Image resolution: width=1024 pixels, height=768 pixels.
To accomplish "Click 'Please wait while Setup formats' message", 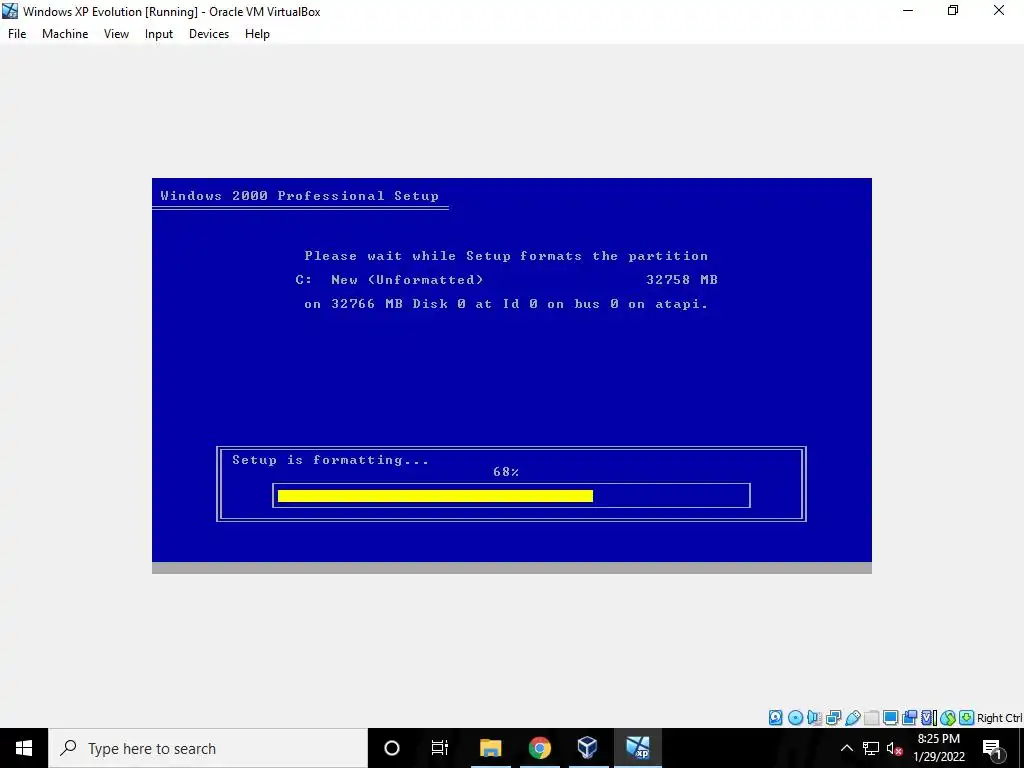I will click(x=506, y=256).
